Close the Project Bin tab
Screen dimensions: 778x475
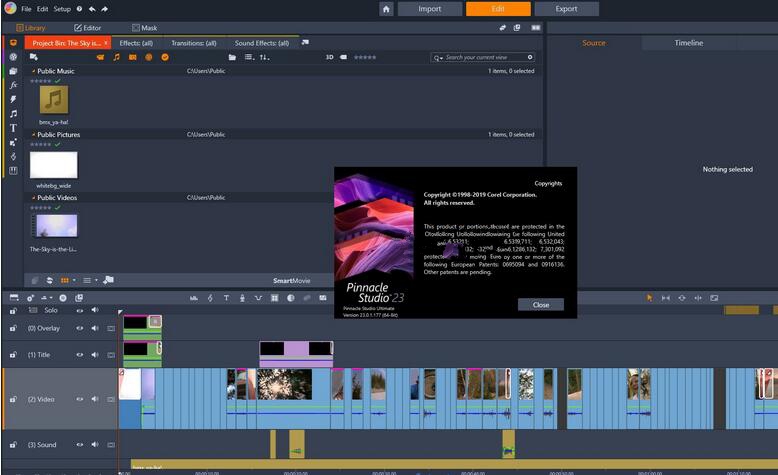[106, 43]
